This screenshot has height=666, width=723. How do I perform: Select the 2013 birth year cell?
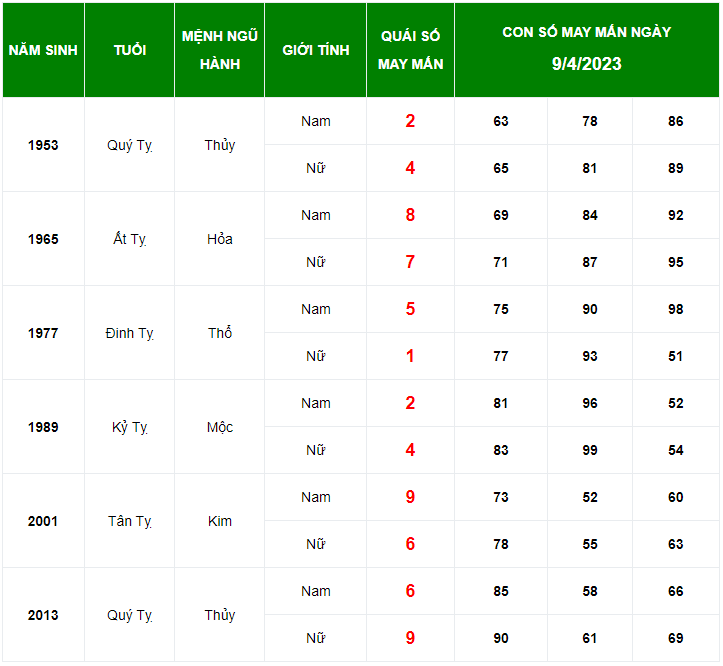coord(43,615)
